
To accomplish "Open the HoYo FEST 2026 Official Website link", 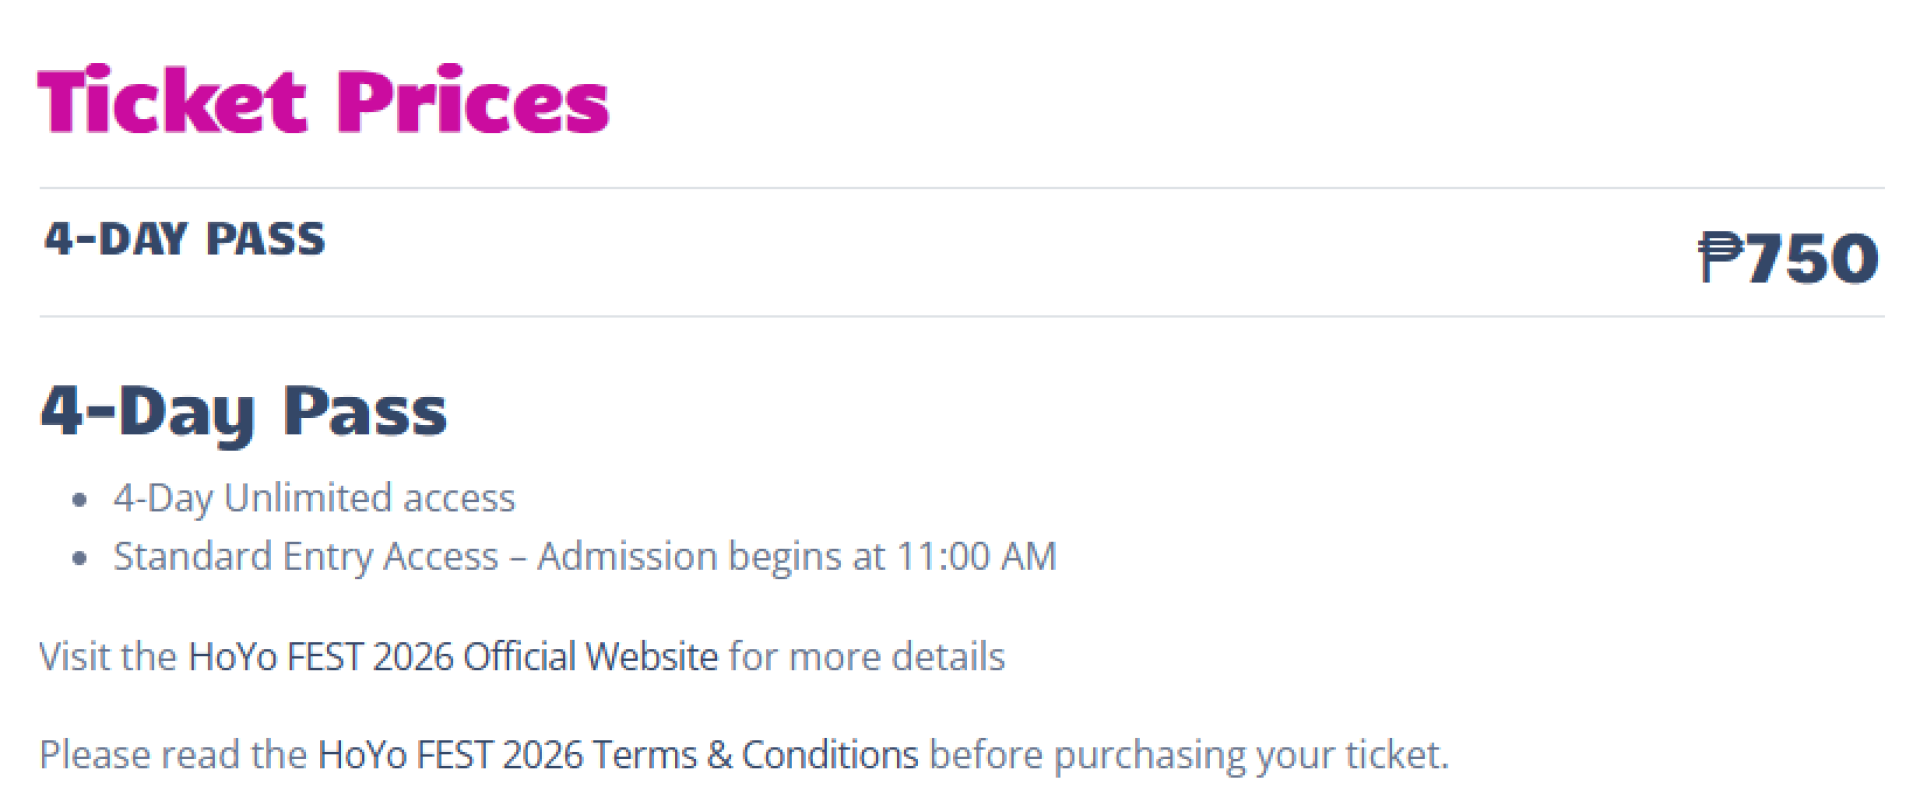I will (453, 657).
